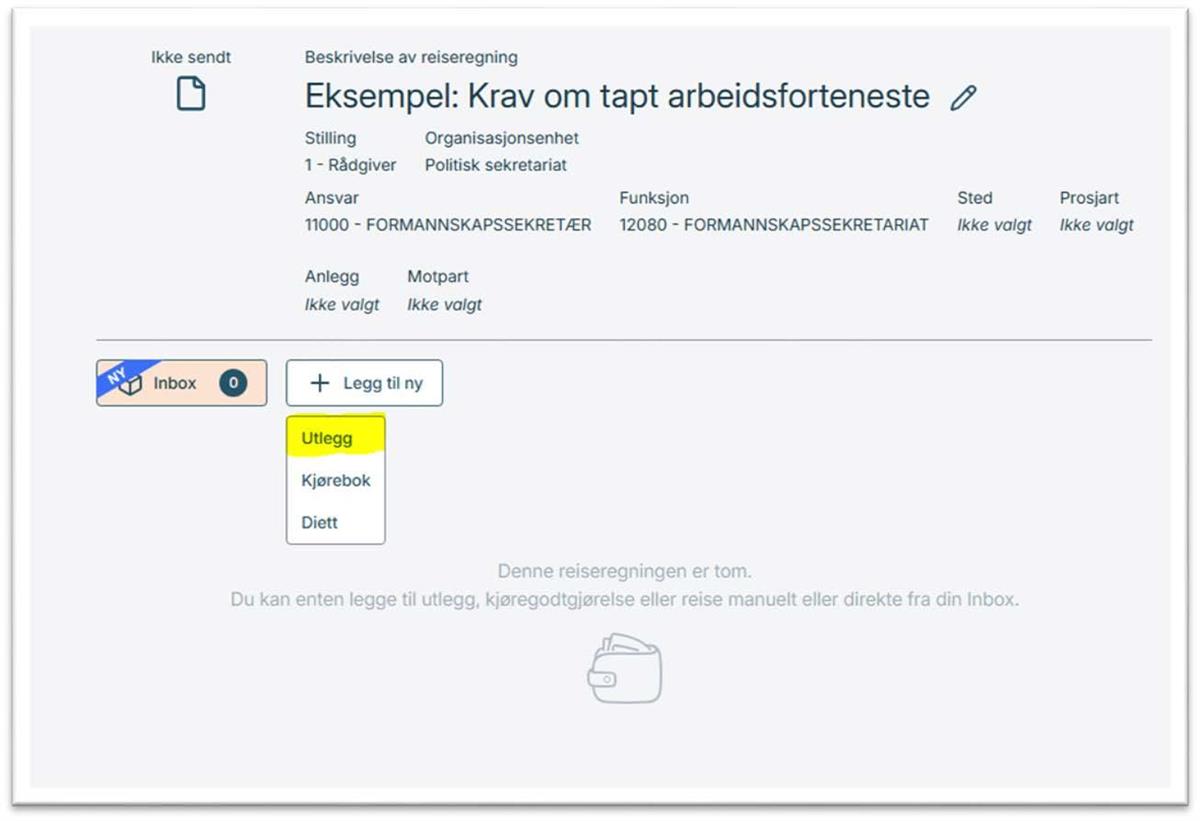Choose 'Kjørebok' from the dropdown menu
The width and height of the screenshot is (1200, 821).
point(335,480)
